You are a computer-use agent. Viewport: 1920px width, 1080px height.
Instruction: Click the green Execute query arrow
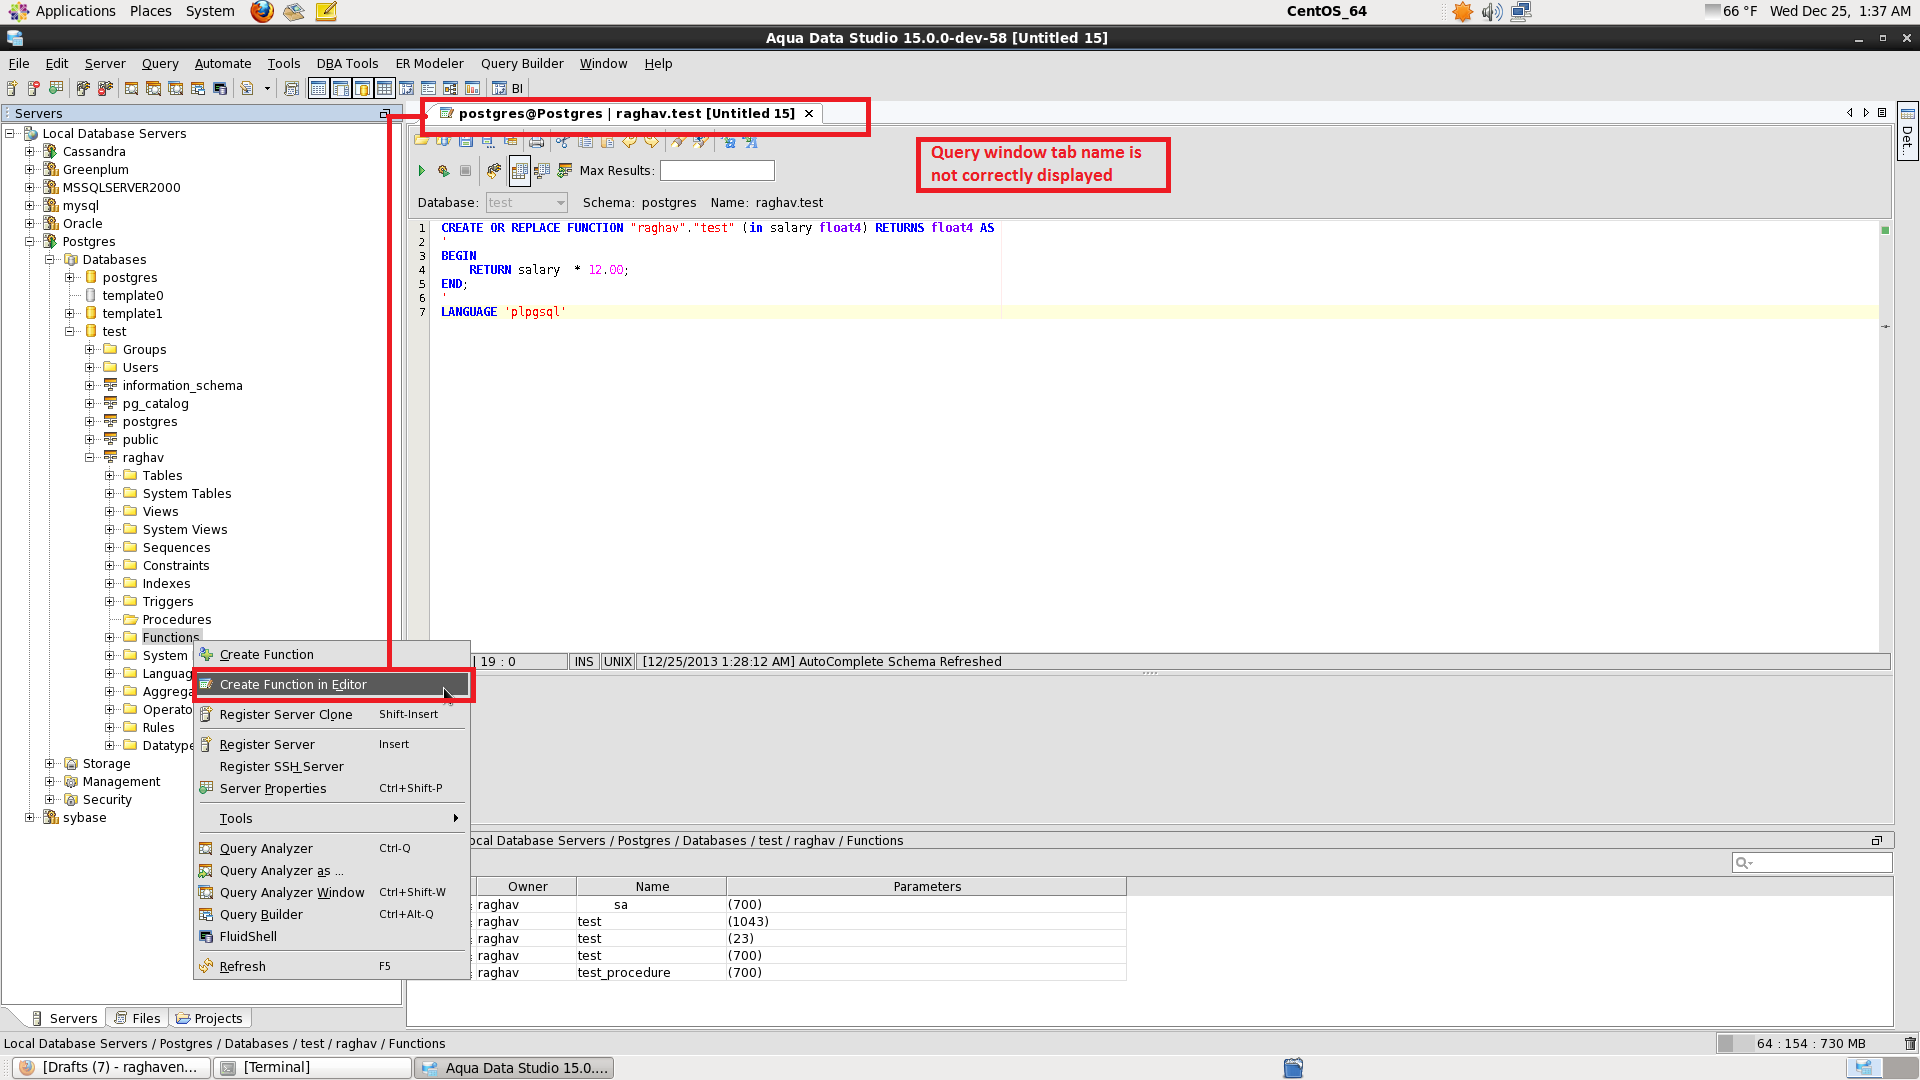click(x=421, y=171)
